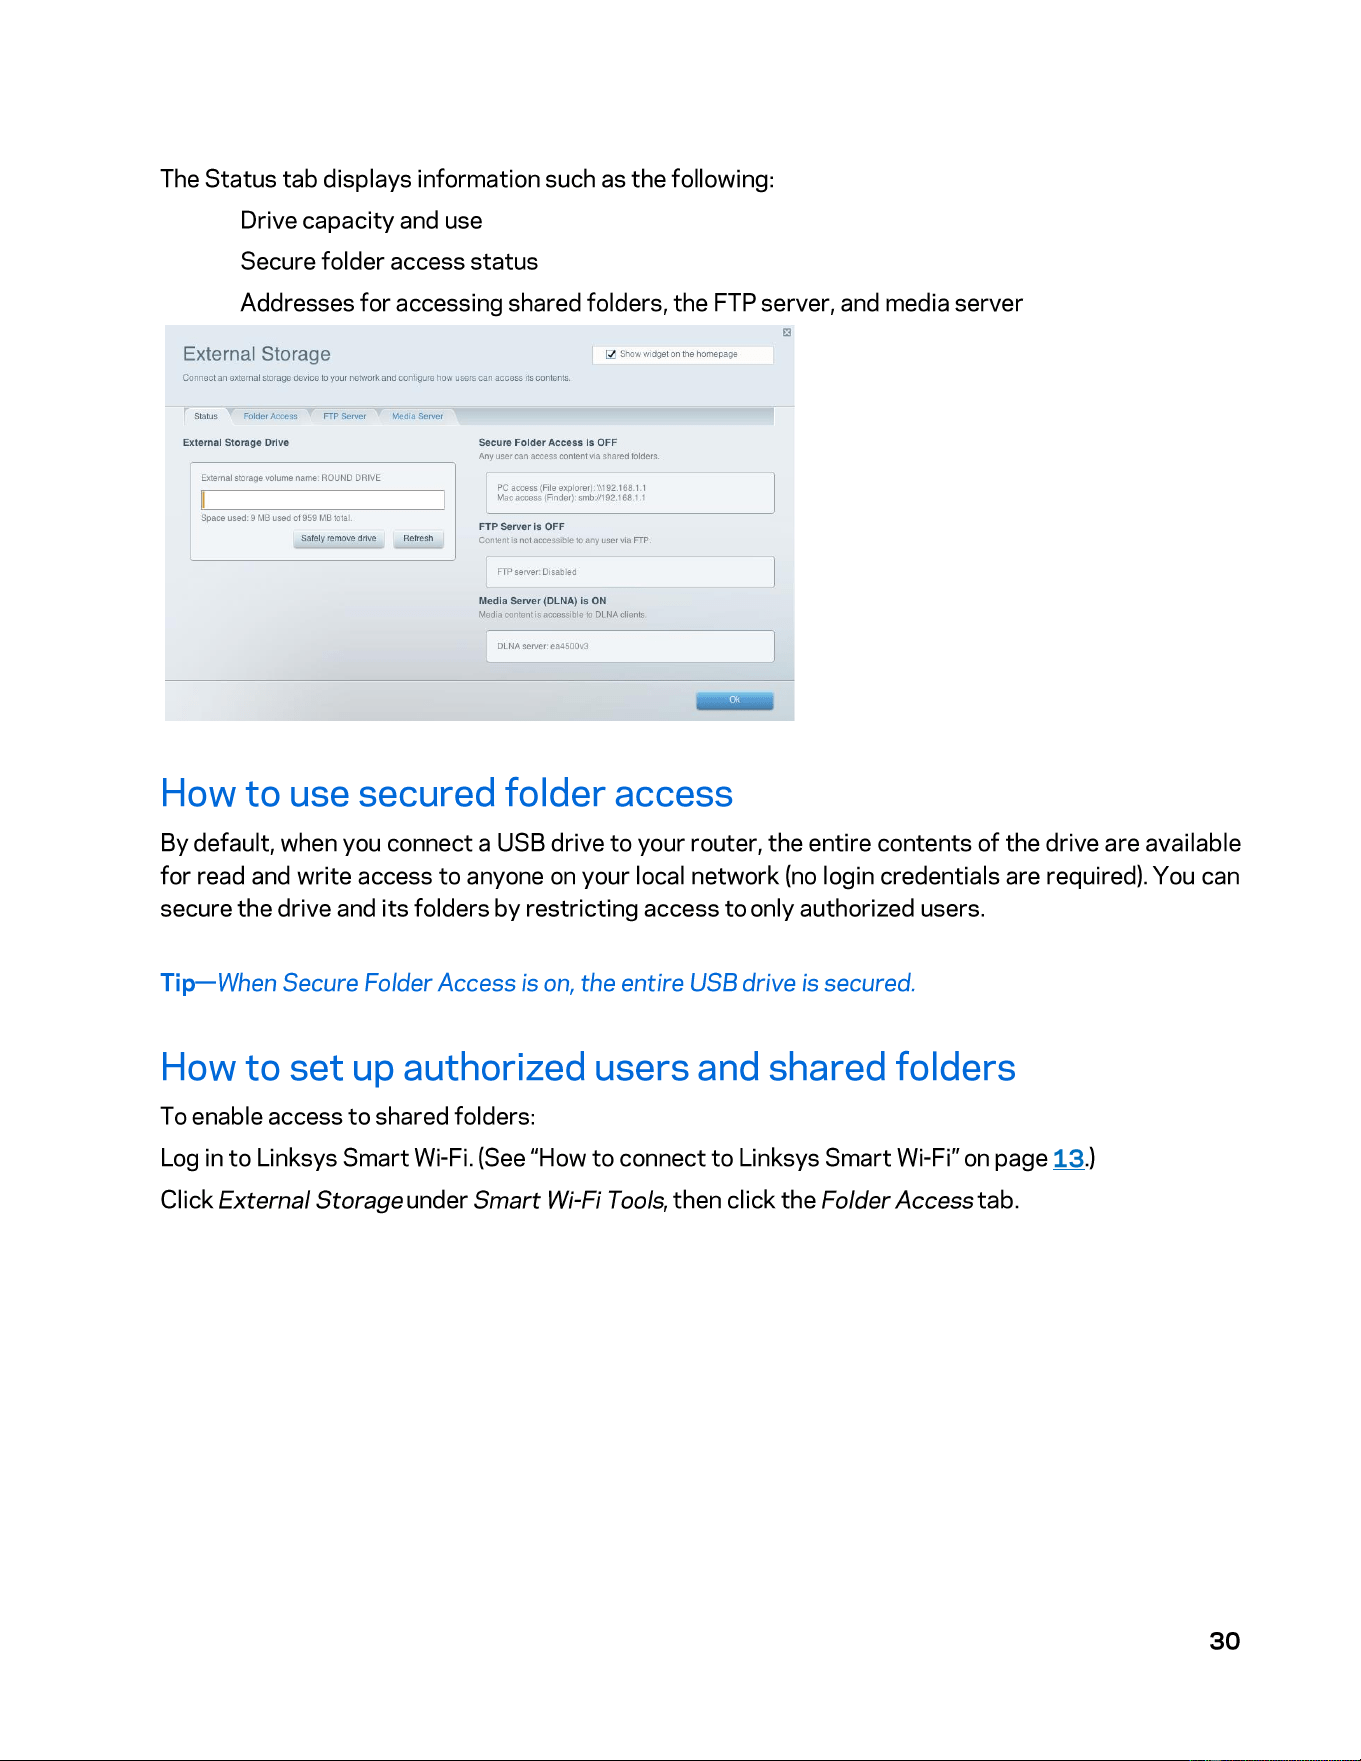Click the Ok button
Screen dimensions: 1361x1761
(735, 700)
